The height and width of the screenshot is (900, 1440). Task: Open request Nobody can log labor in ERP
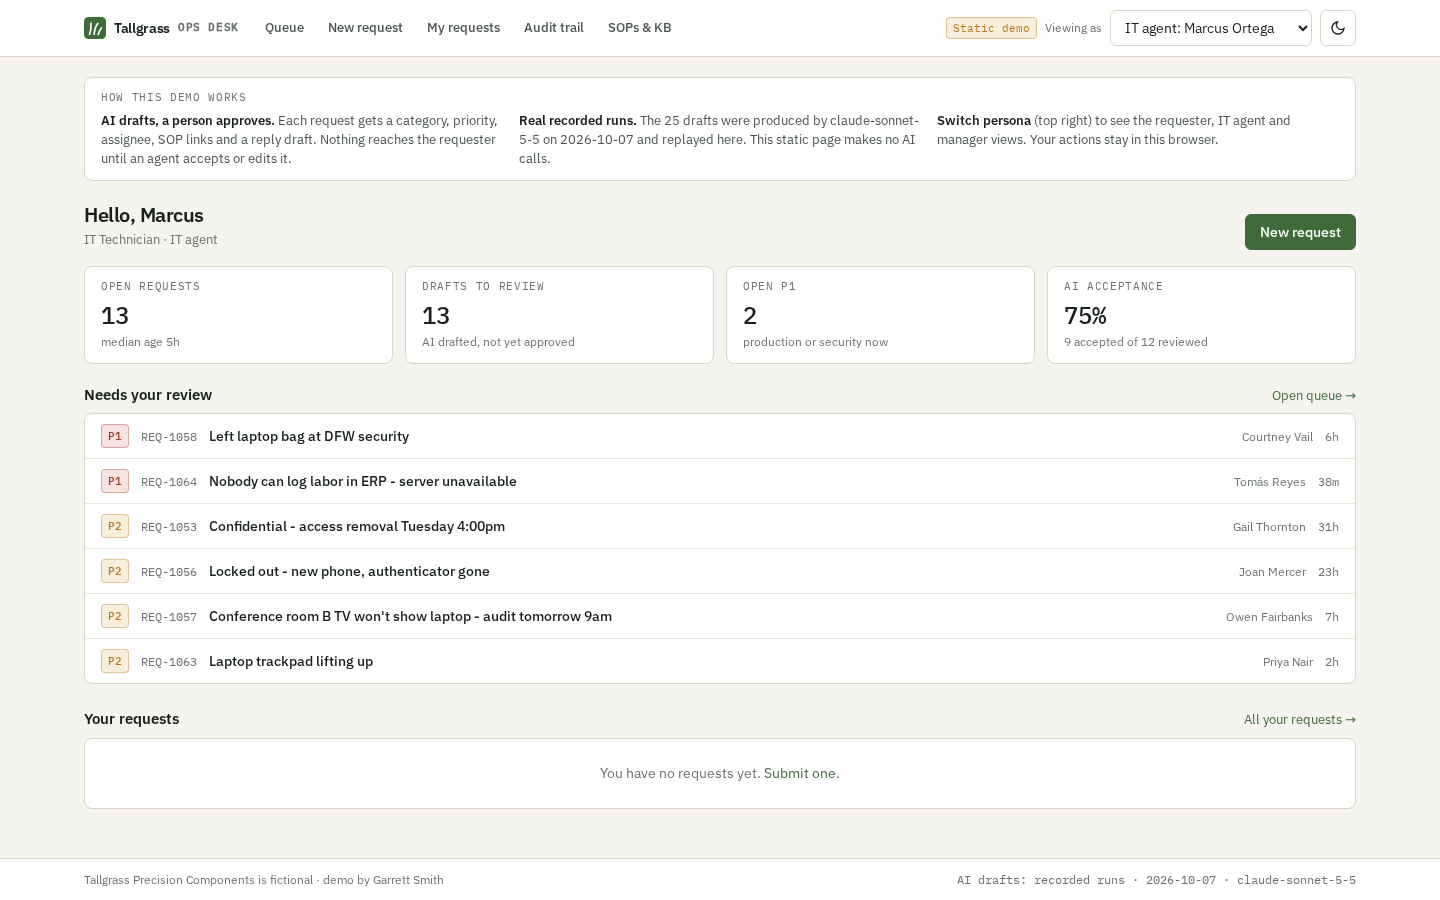point(720,481)
